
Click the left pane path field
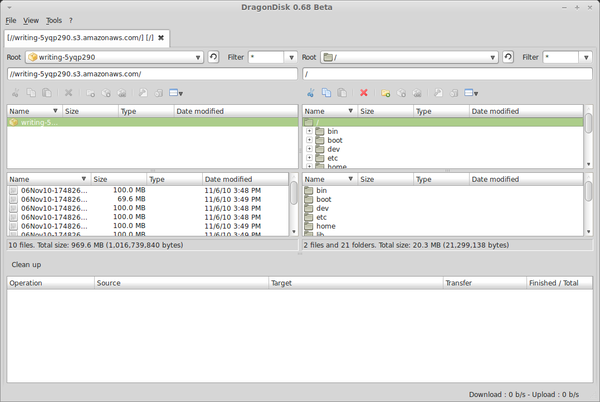tap(152, 74)
